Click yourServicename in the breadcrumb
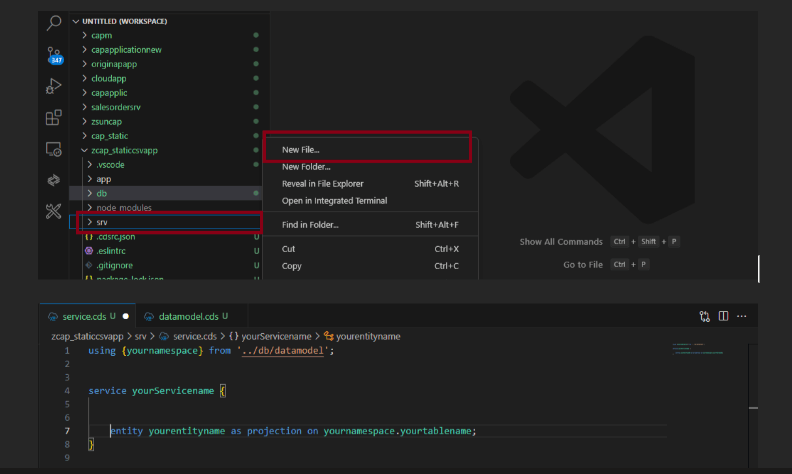Image resolution: width=792 pixels, height=474 pixels. (x=276, y=337)
